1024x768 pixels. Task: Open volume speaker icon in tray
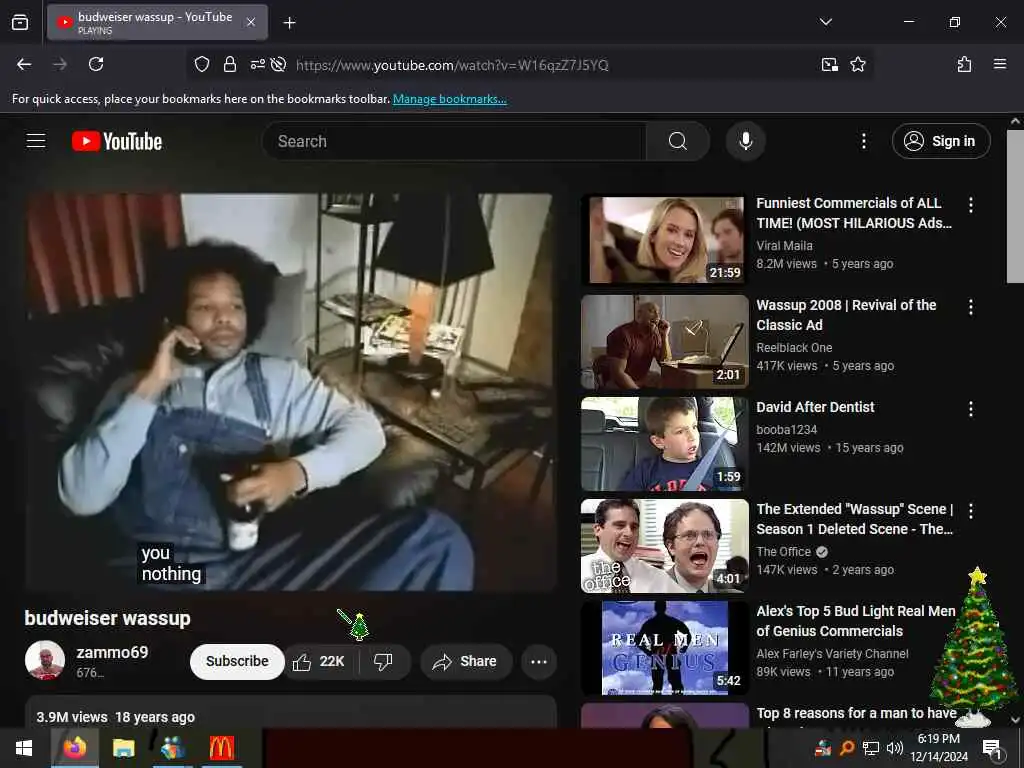(894, 748)
